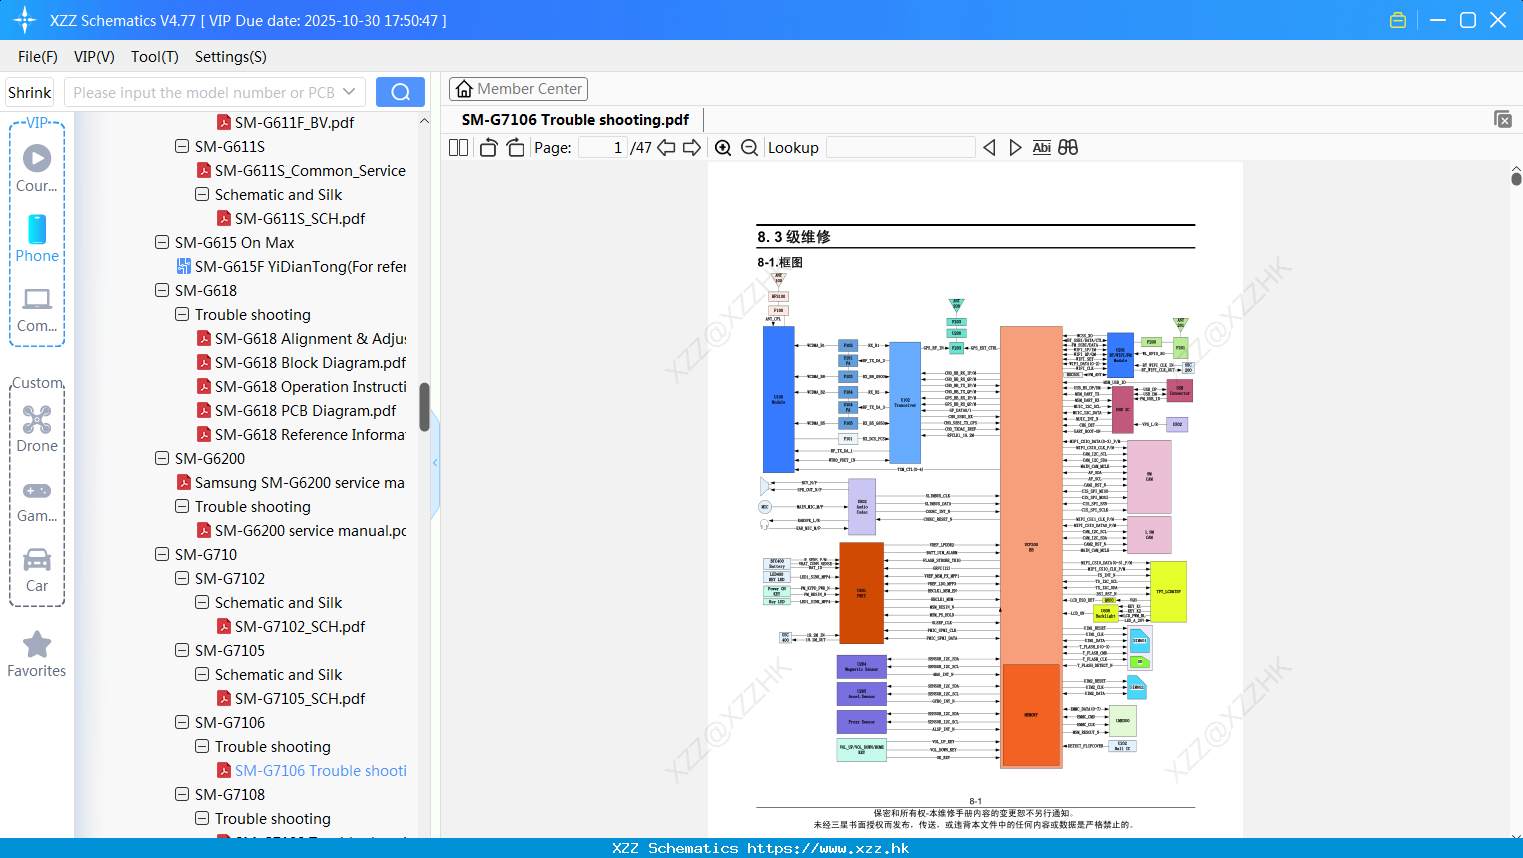This screenshot has width=1523, height=858.
Task: Zoom out of the PDF
Action: coord(749,148)
